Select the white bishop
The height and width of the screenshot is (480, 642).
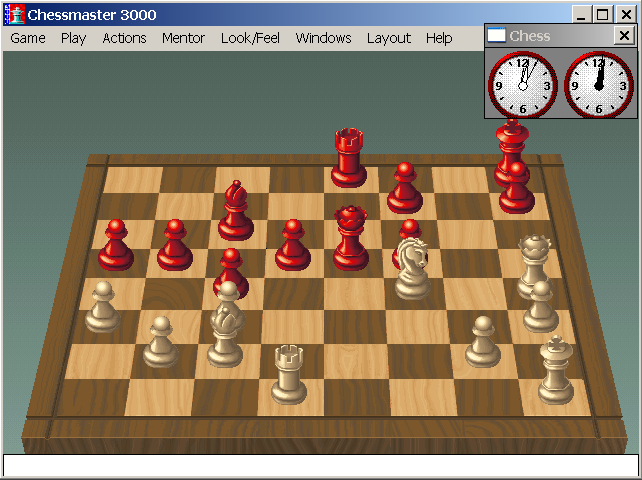(x=225, y=338)
